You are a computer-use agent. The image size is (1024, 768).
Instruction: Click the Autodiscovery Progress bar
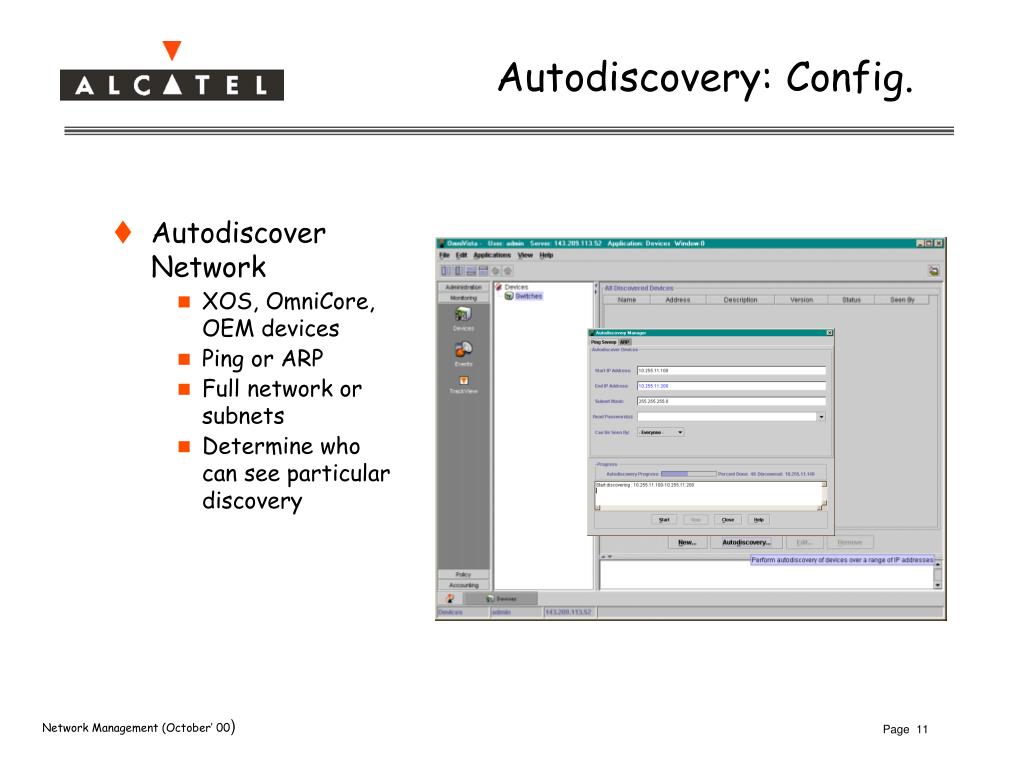point(688,473)
